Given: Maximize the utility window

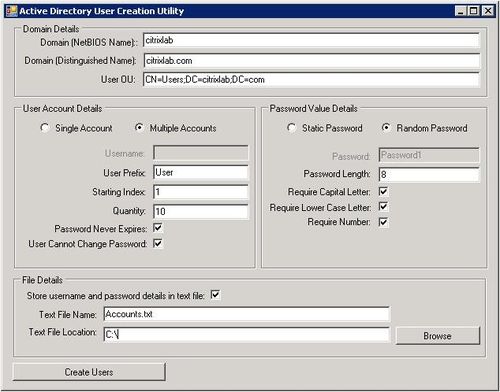Looking at the screenshot, I should tap(474, 11).
